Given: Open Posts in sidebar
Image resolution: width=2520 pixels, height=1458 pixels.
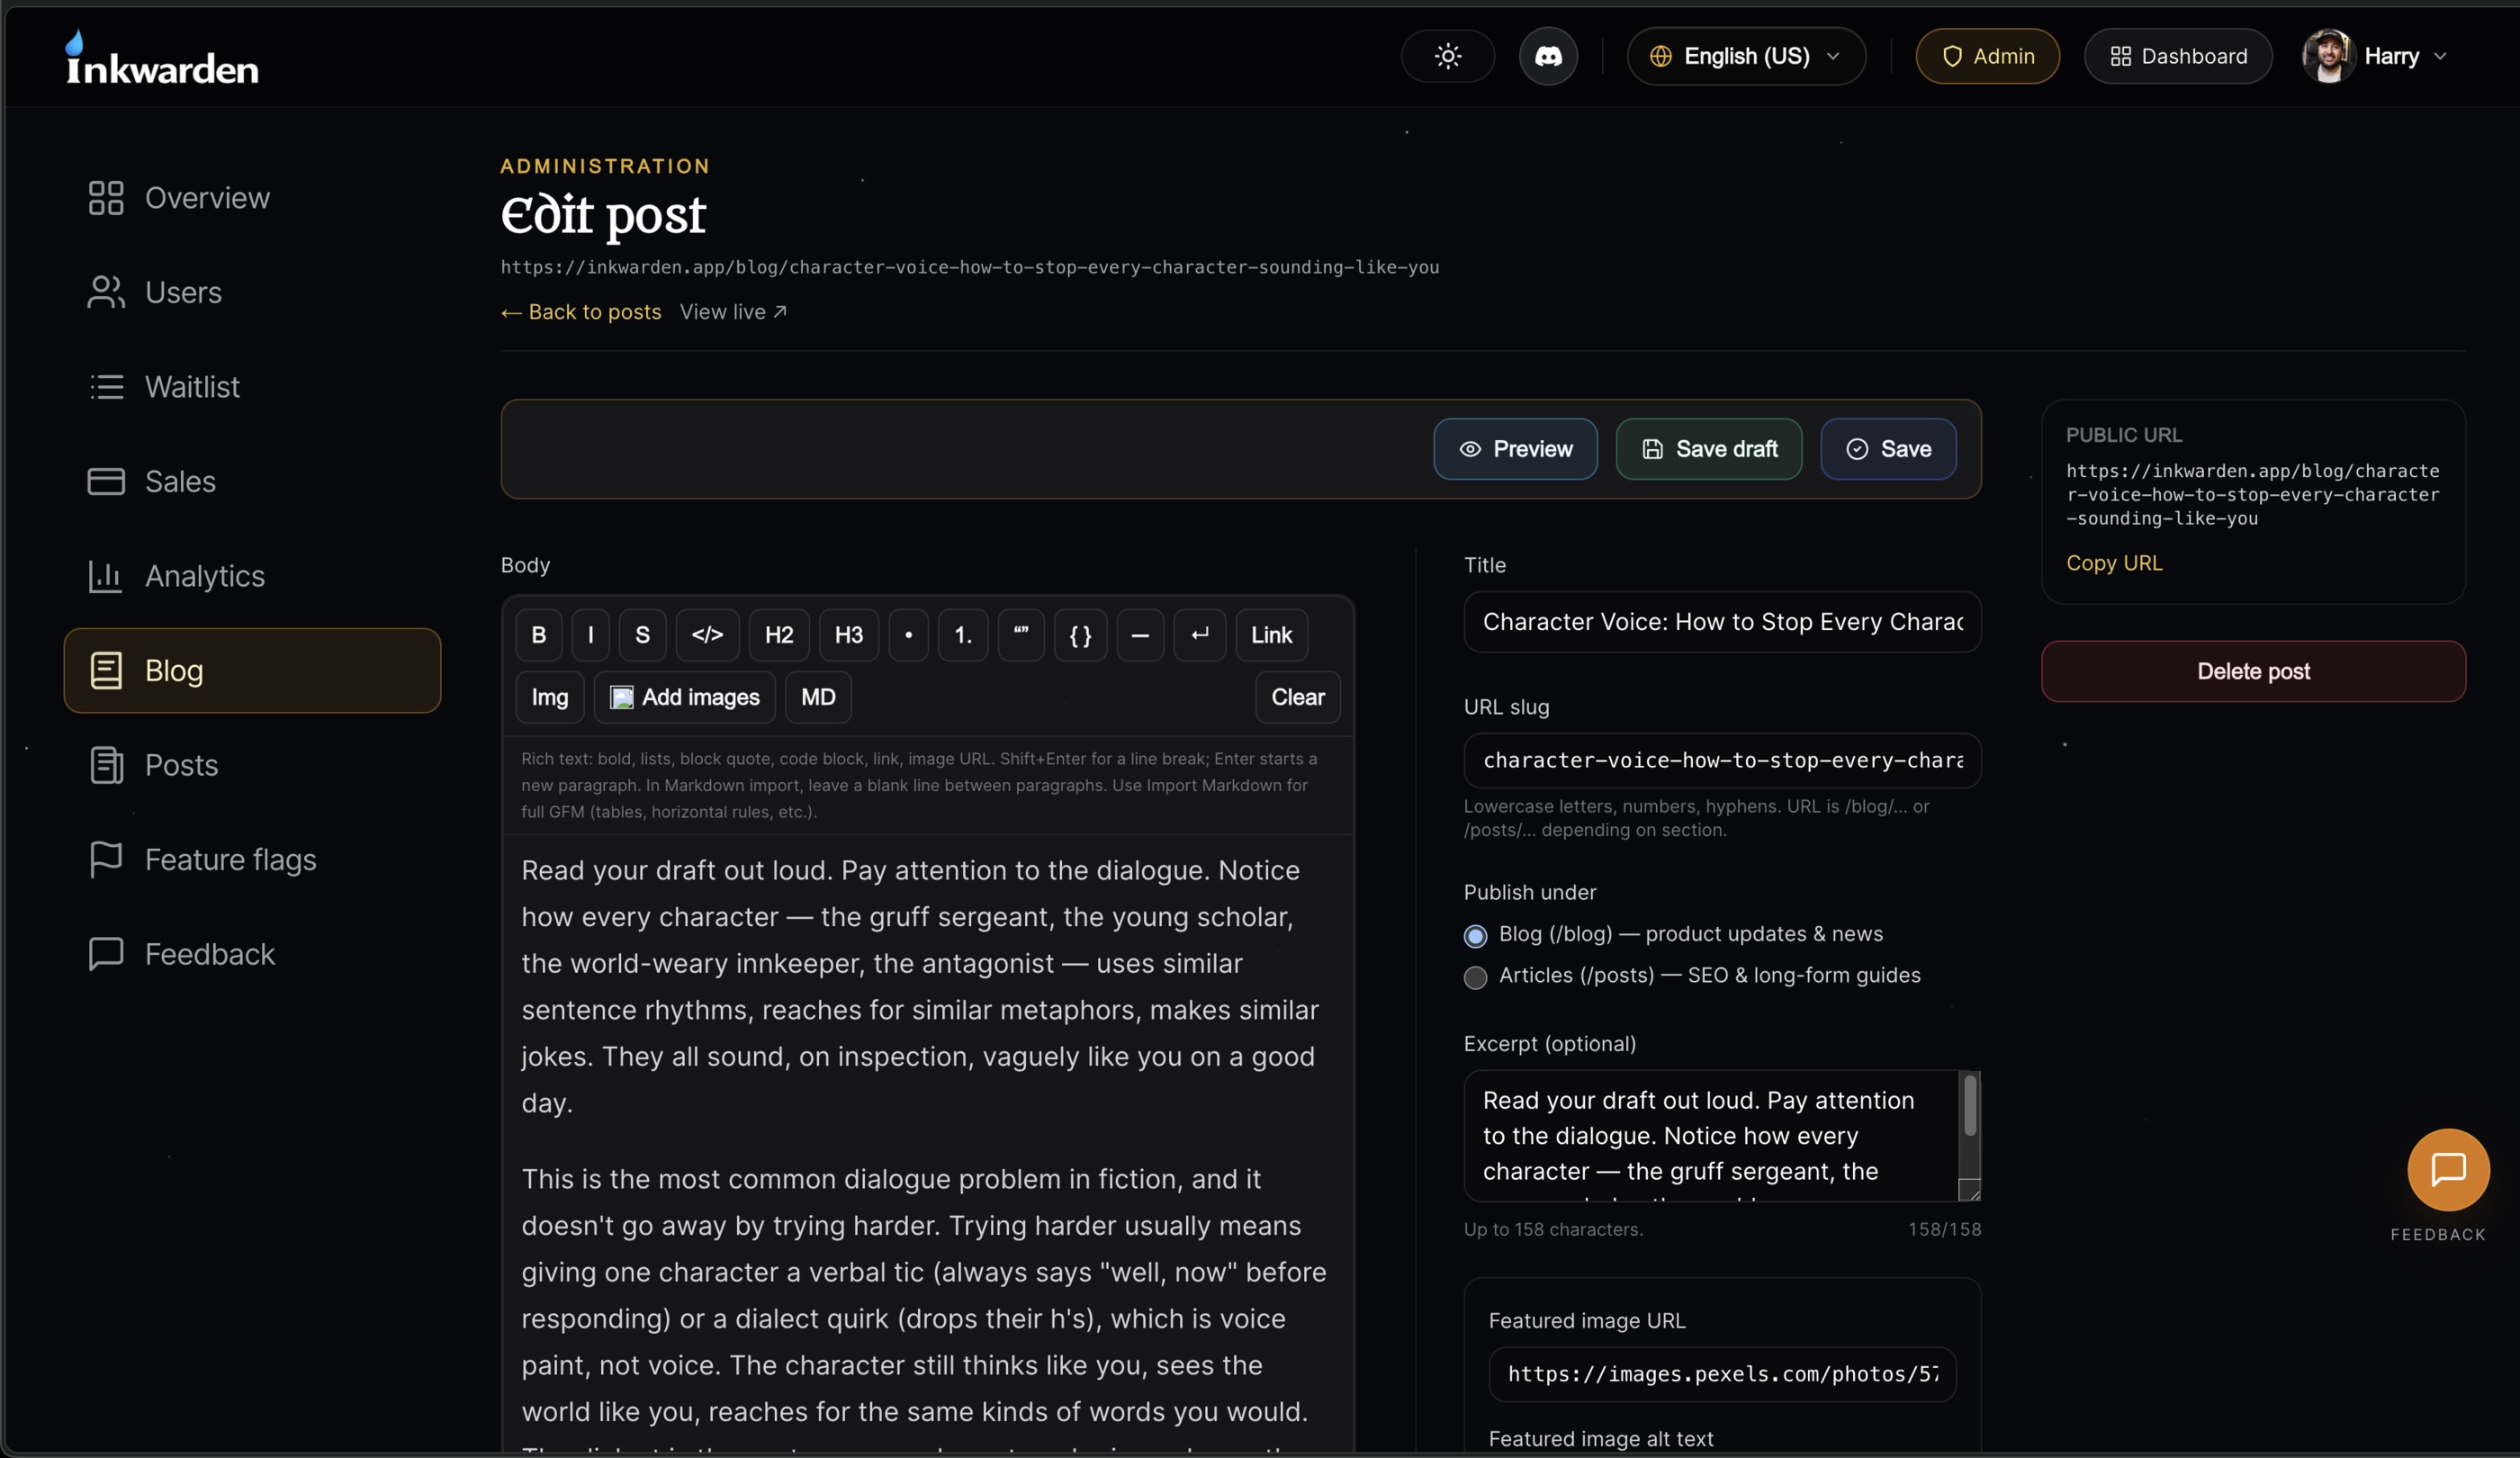Looking at the screenshot, I should pyautogui.click(x=252, y=765).
